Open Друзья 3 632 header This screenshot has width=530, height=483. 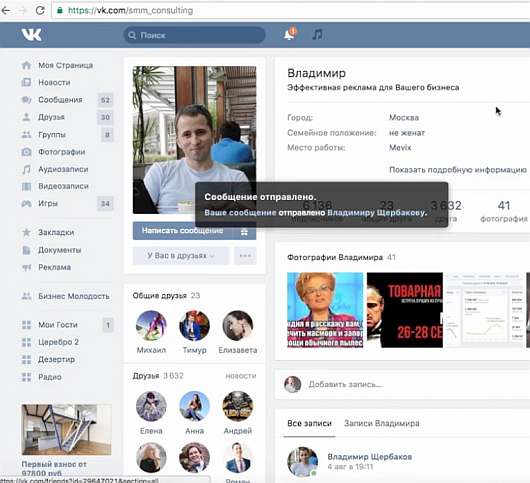(x=158, y=376)
